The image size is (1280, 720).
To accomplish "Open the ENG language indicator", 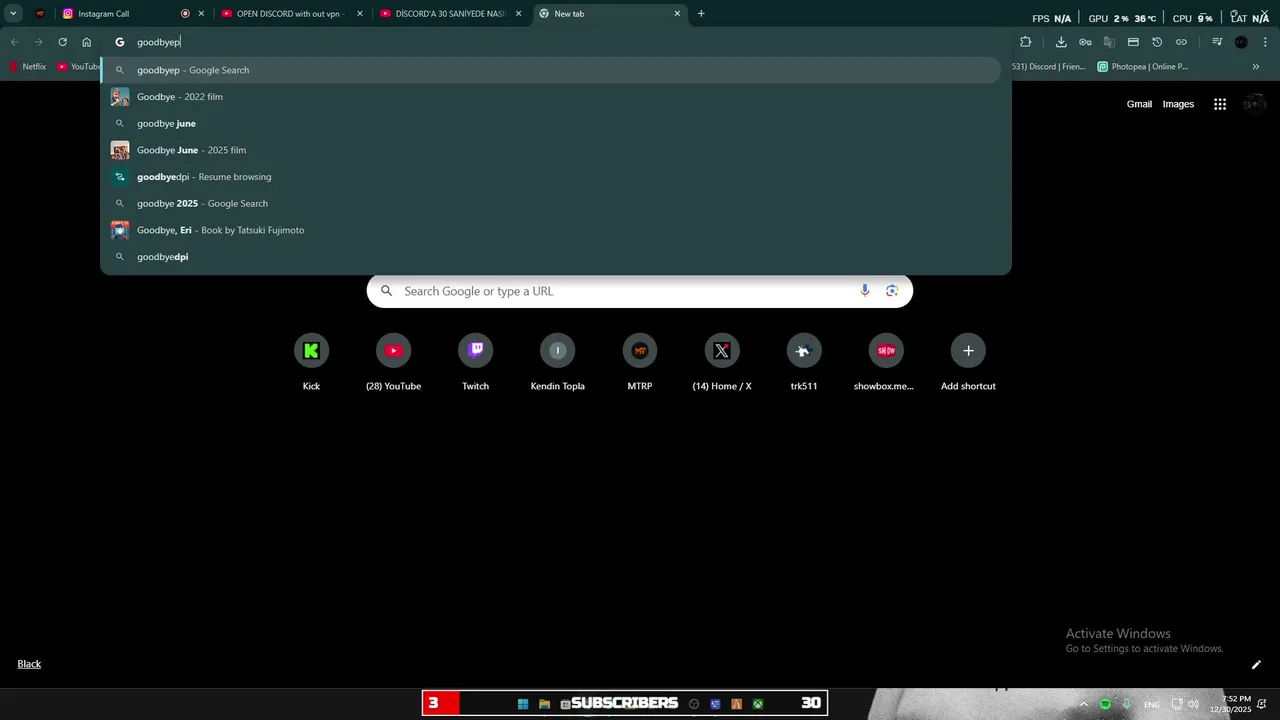I will click(x=1152, y=705).
